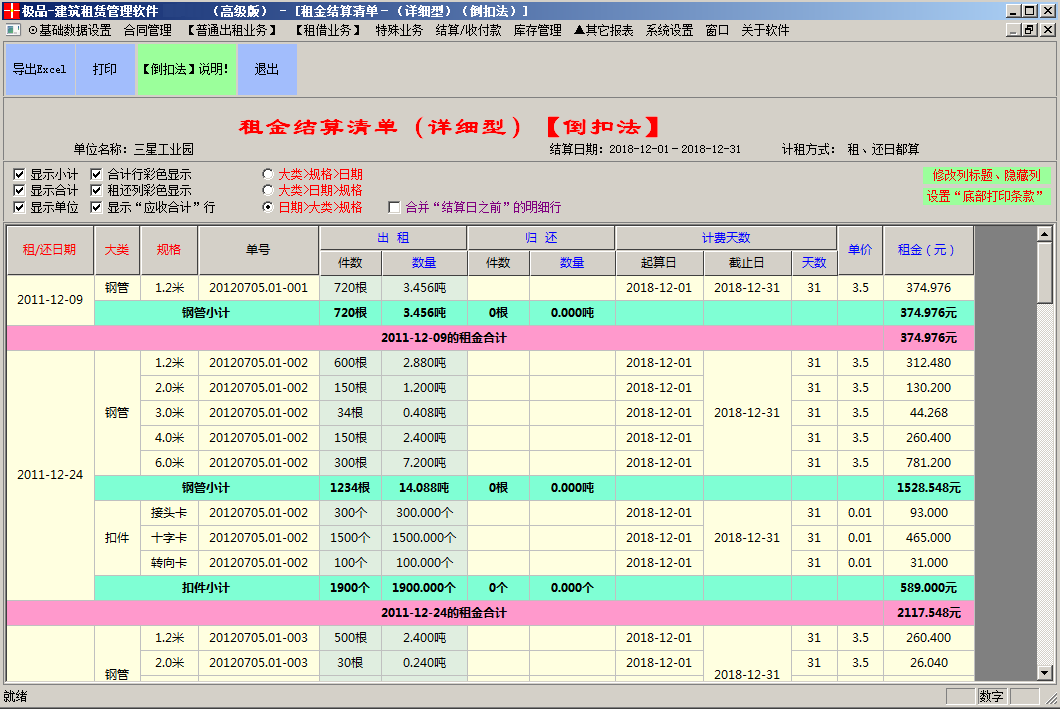Open 系统设置 menu
The image size is (1060, 709).
[669, 30]
